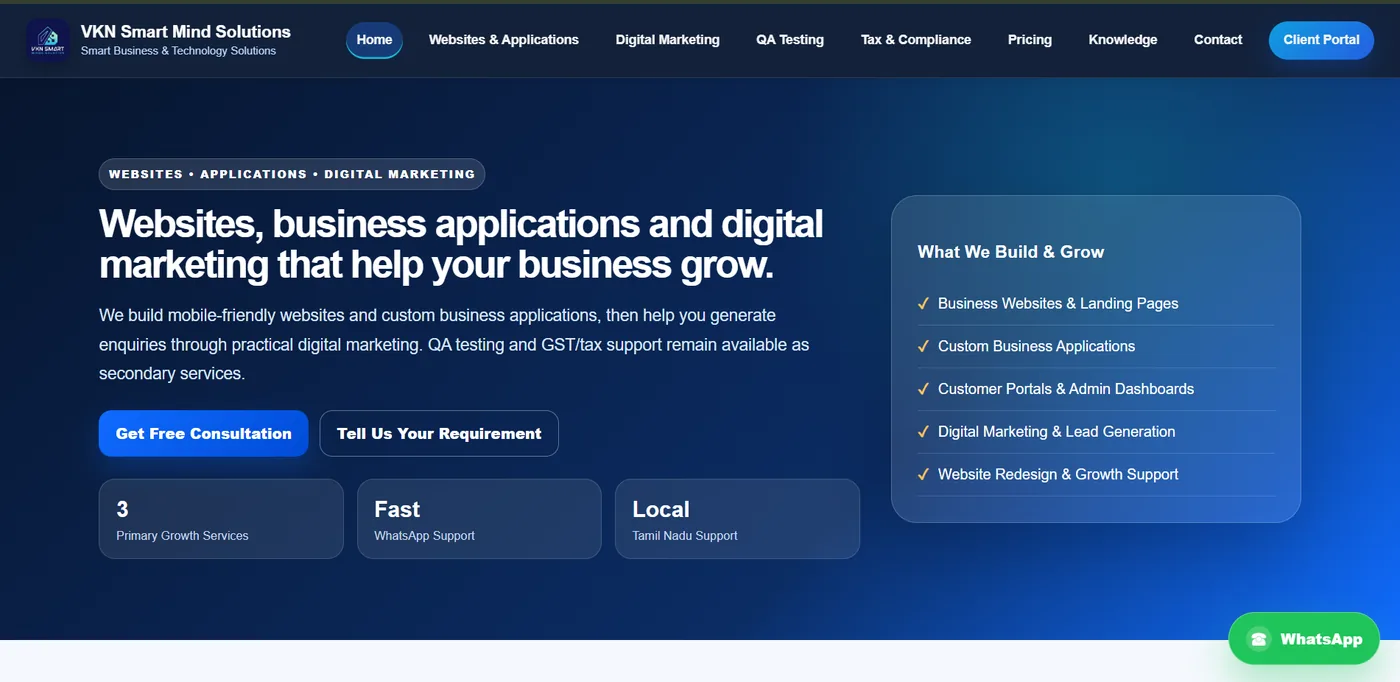The width and height of the screenshot is (1400, 682).
Task: Click Get Free Consultation button
Action: (x=203, y=433)
